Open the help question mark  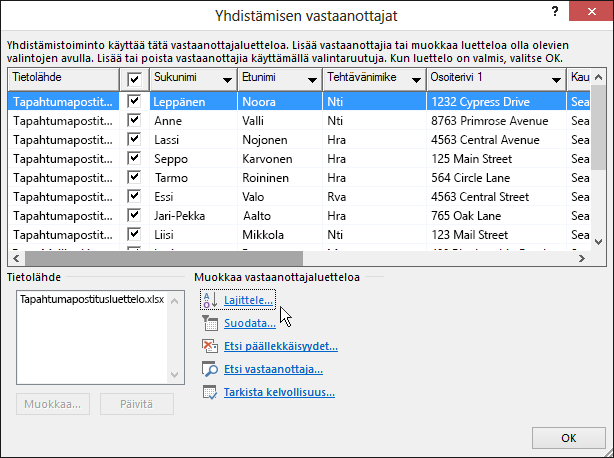click(555, 11)
